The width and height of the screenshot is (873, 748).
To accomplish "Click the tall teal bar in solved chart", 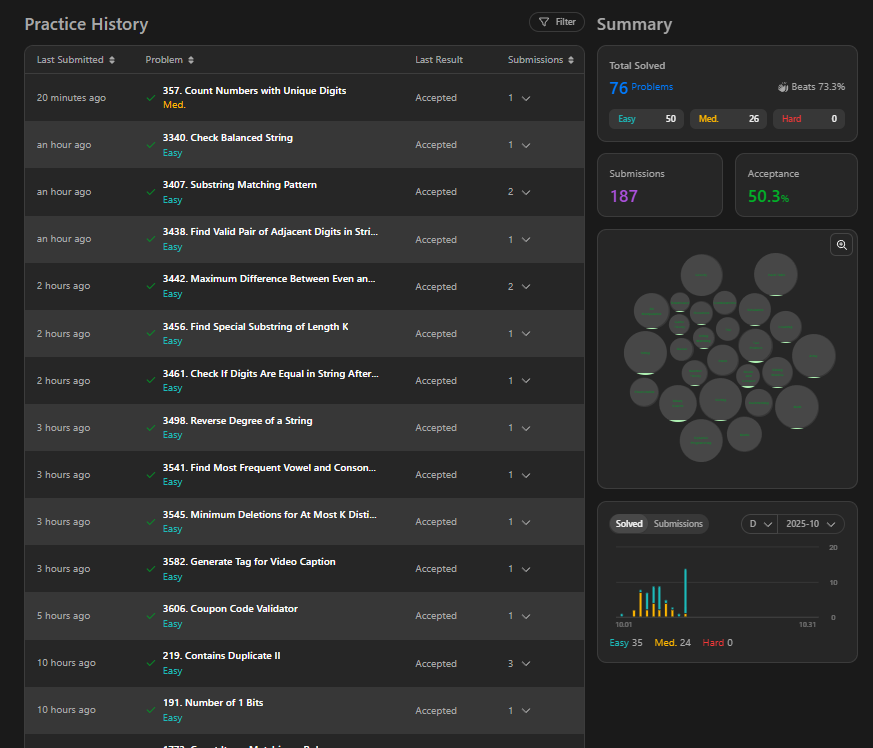I will pyautogui.click(x=685, y=593).
